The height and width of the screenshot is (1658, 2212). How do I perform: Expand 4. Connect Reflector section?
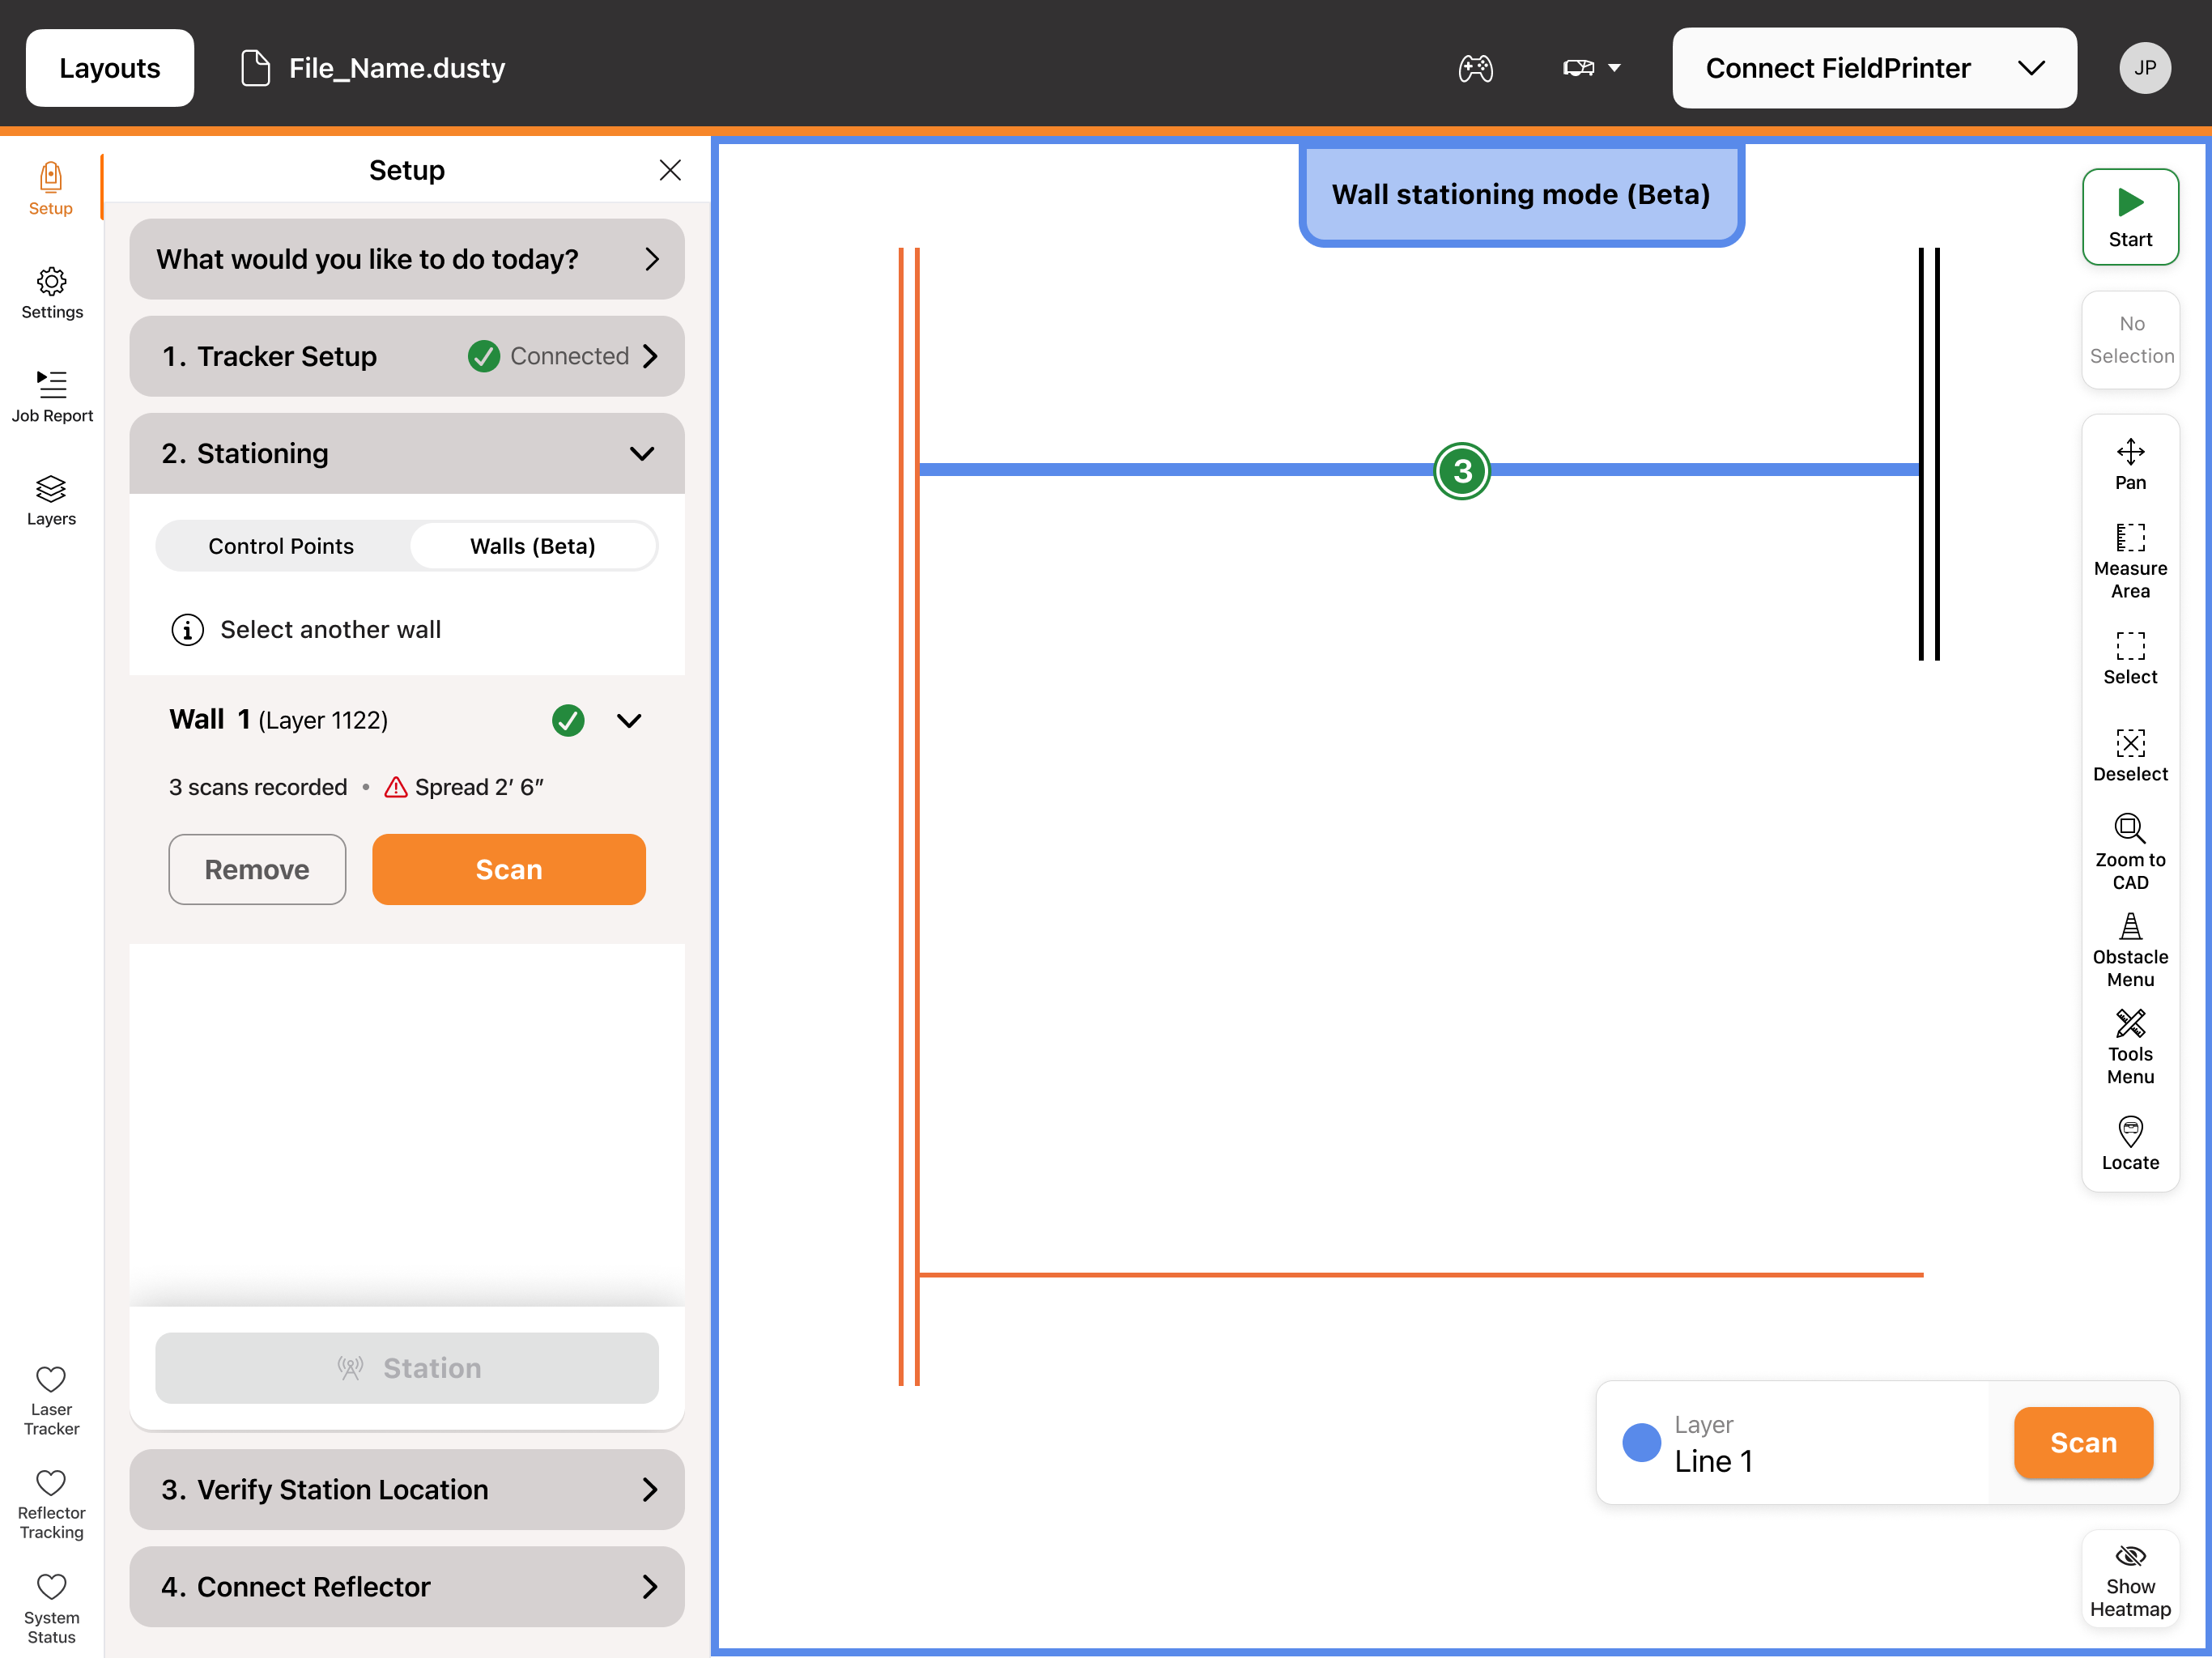coord(407,1586)
